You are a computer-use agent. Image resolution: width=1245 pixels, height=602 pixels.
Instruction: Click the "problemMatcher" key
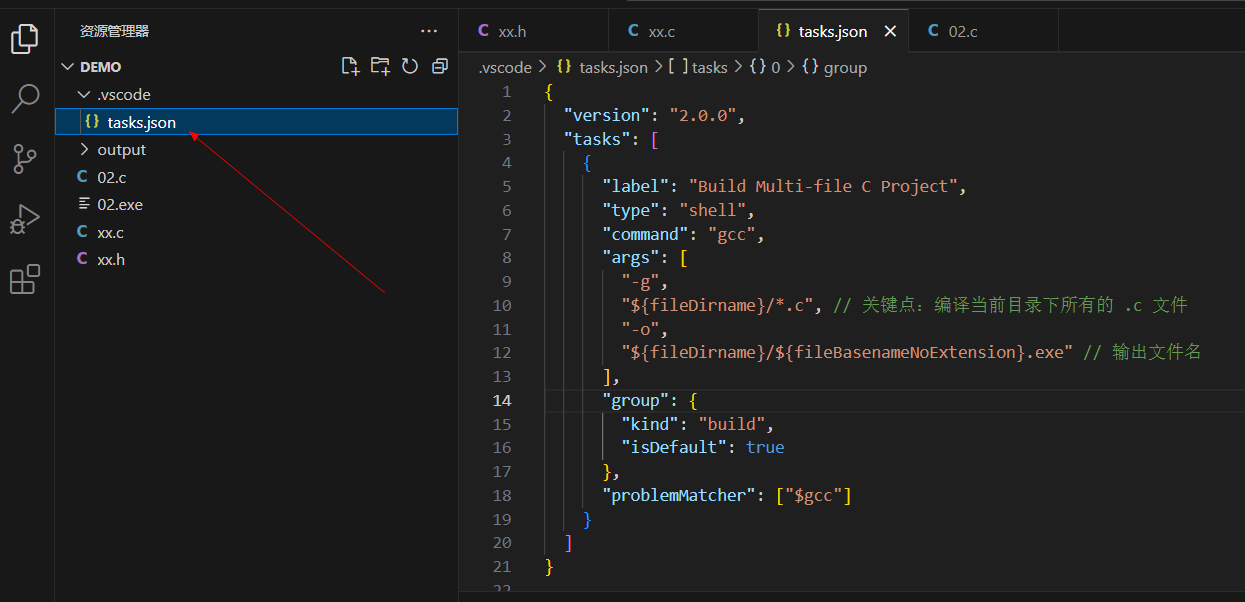pyautogui.click(x=679, y=495)
